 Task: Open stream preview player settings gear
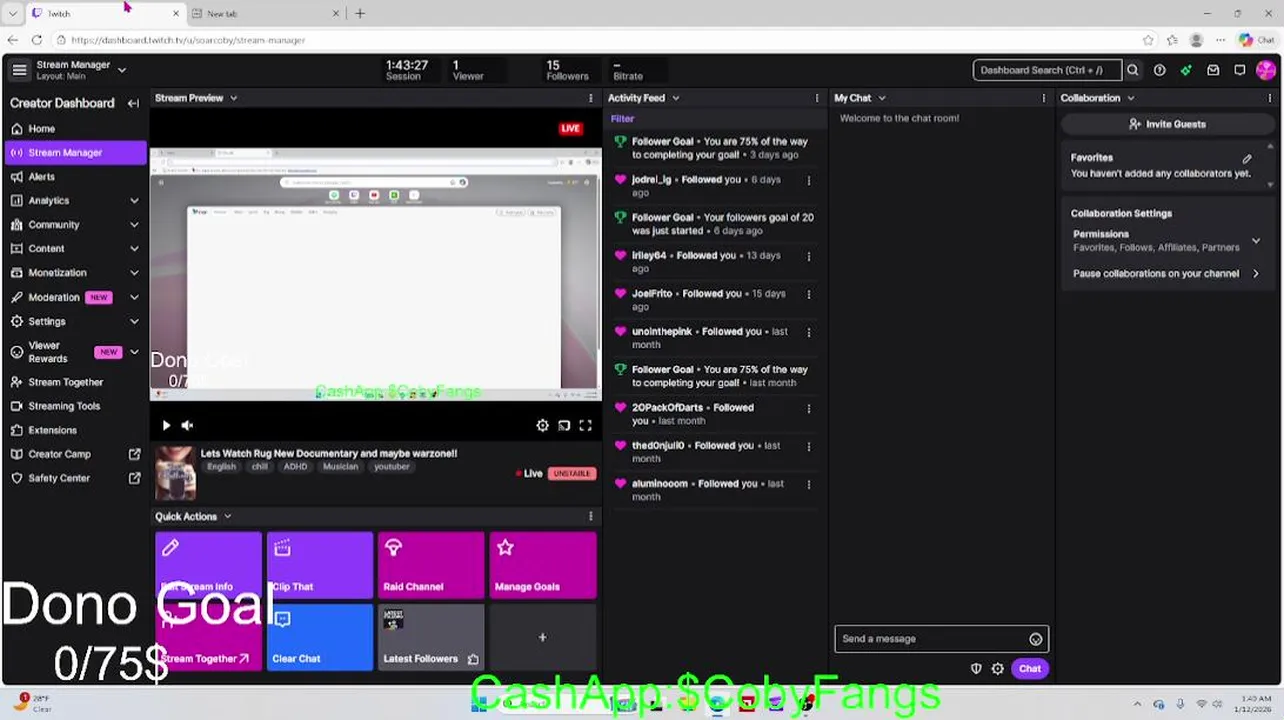tap(542, 426)
